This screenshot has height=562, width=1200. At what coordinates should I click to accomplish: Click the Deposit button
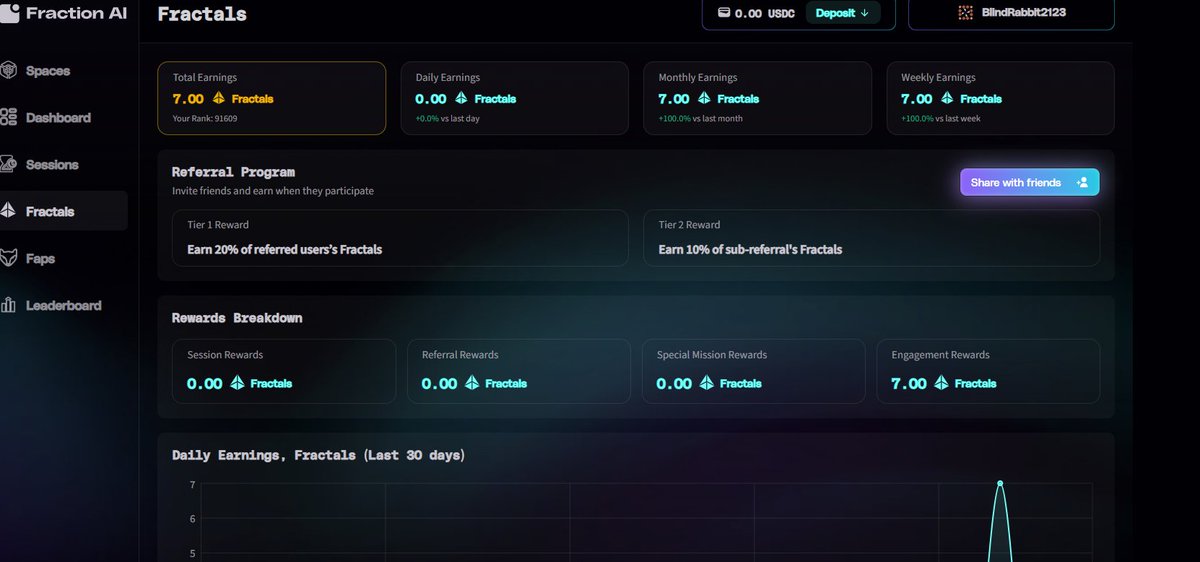click(x=843, y=13)
